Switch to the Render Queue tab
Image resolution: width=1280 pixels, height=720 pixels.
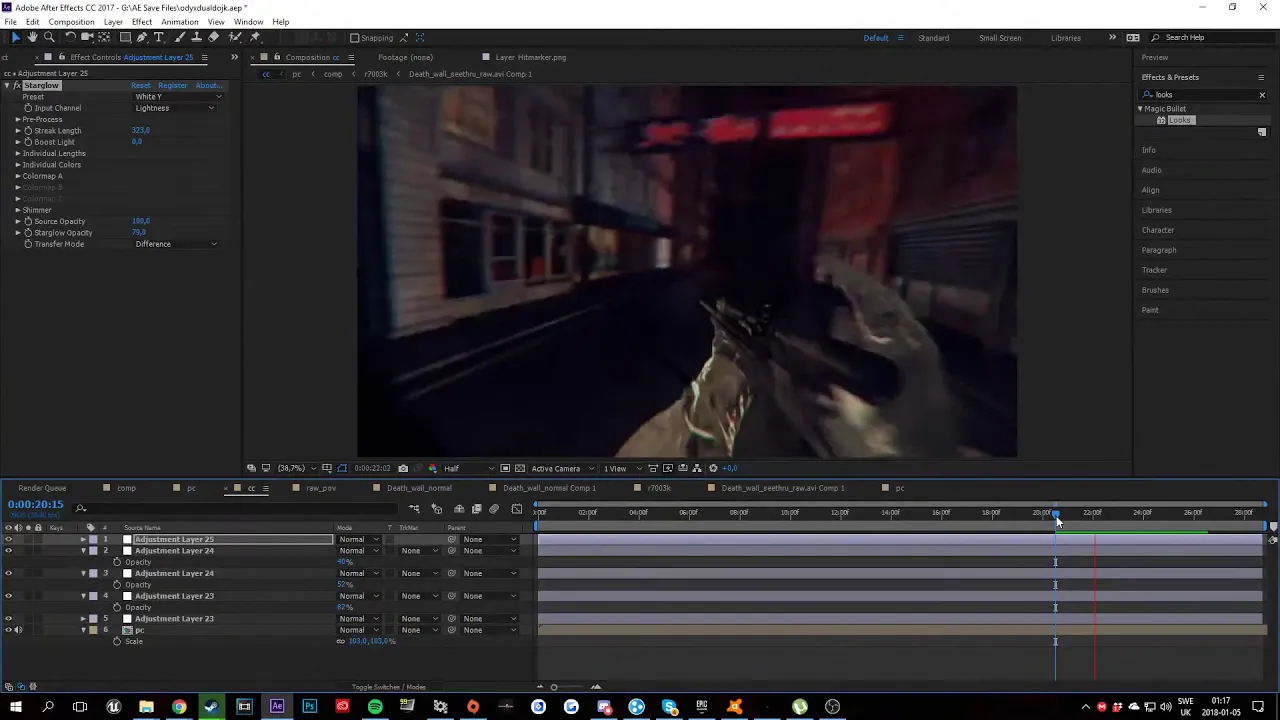pos(42,488)
